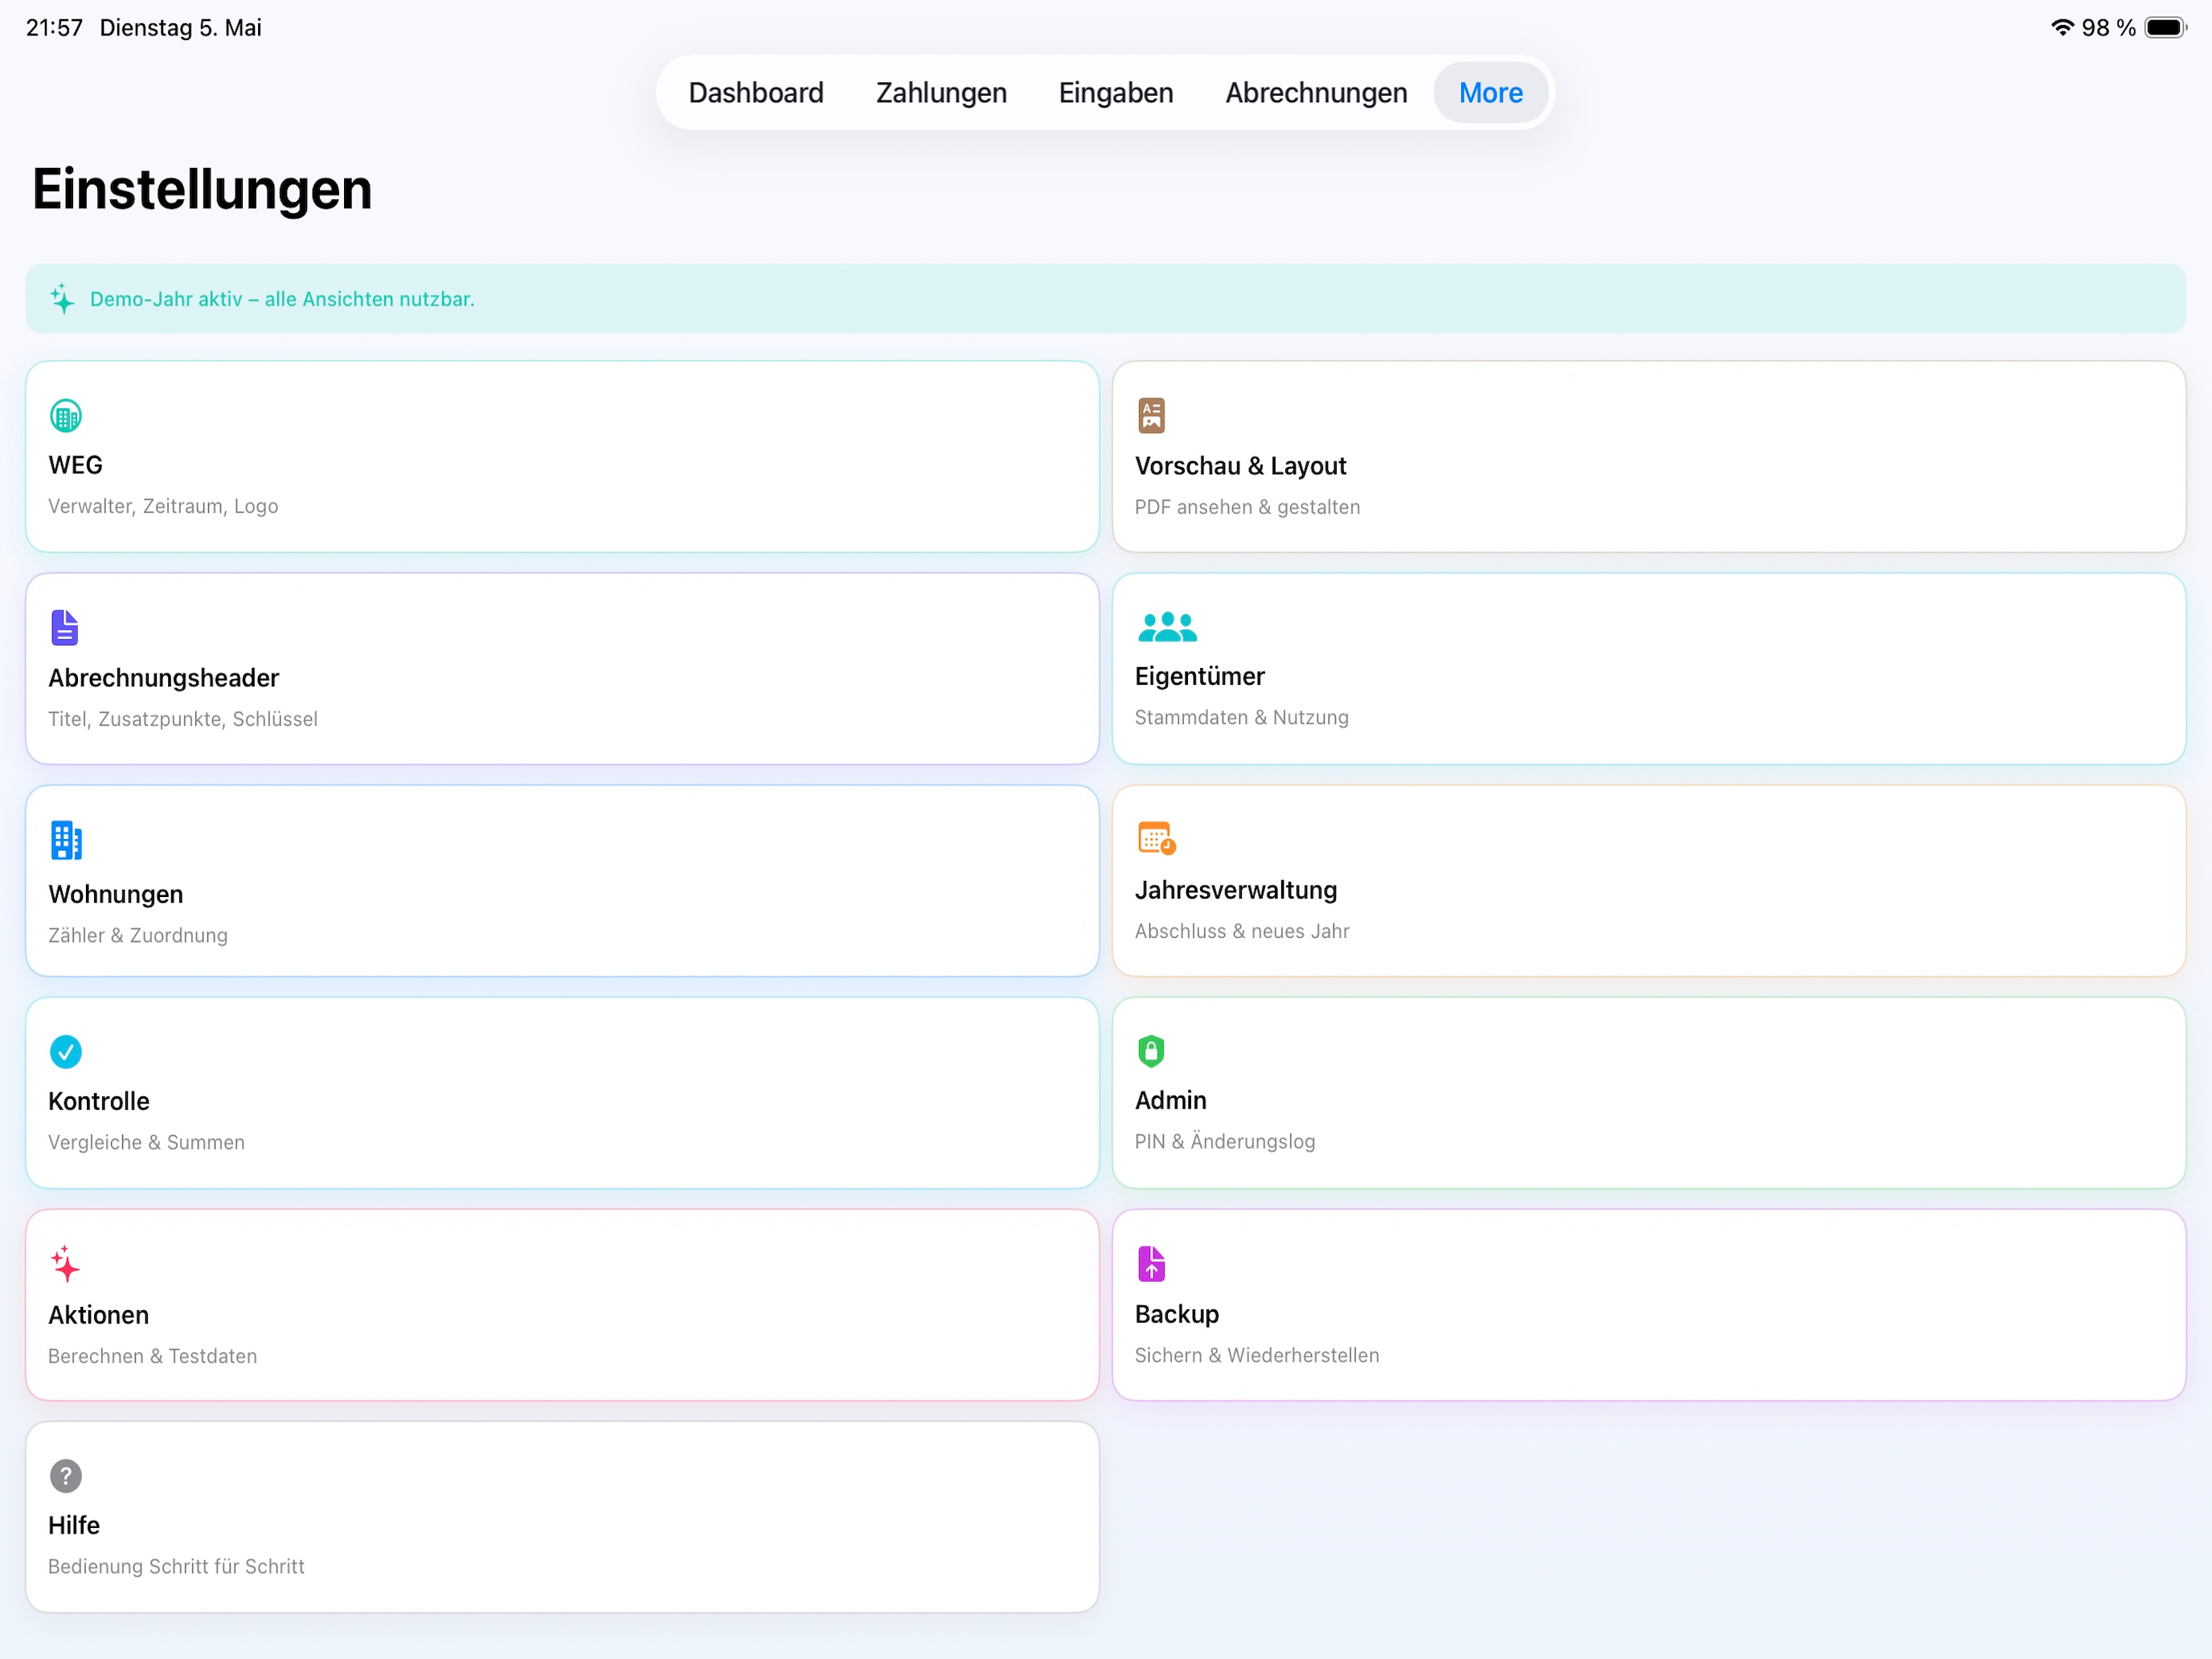Open the Abrechnungsheader card title
2212x1659 pixels.
click(x=163, y=678)
